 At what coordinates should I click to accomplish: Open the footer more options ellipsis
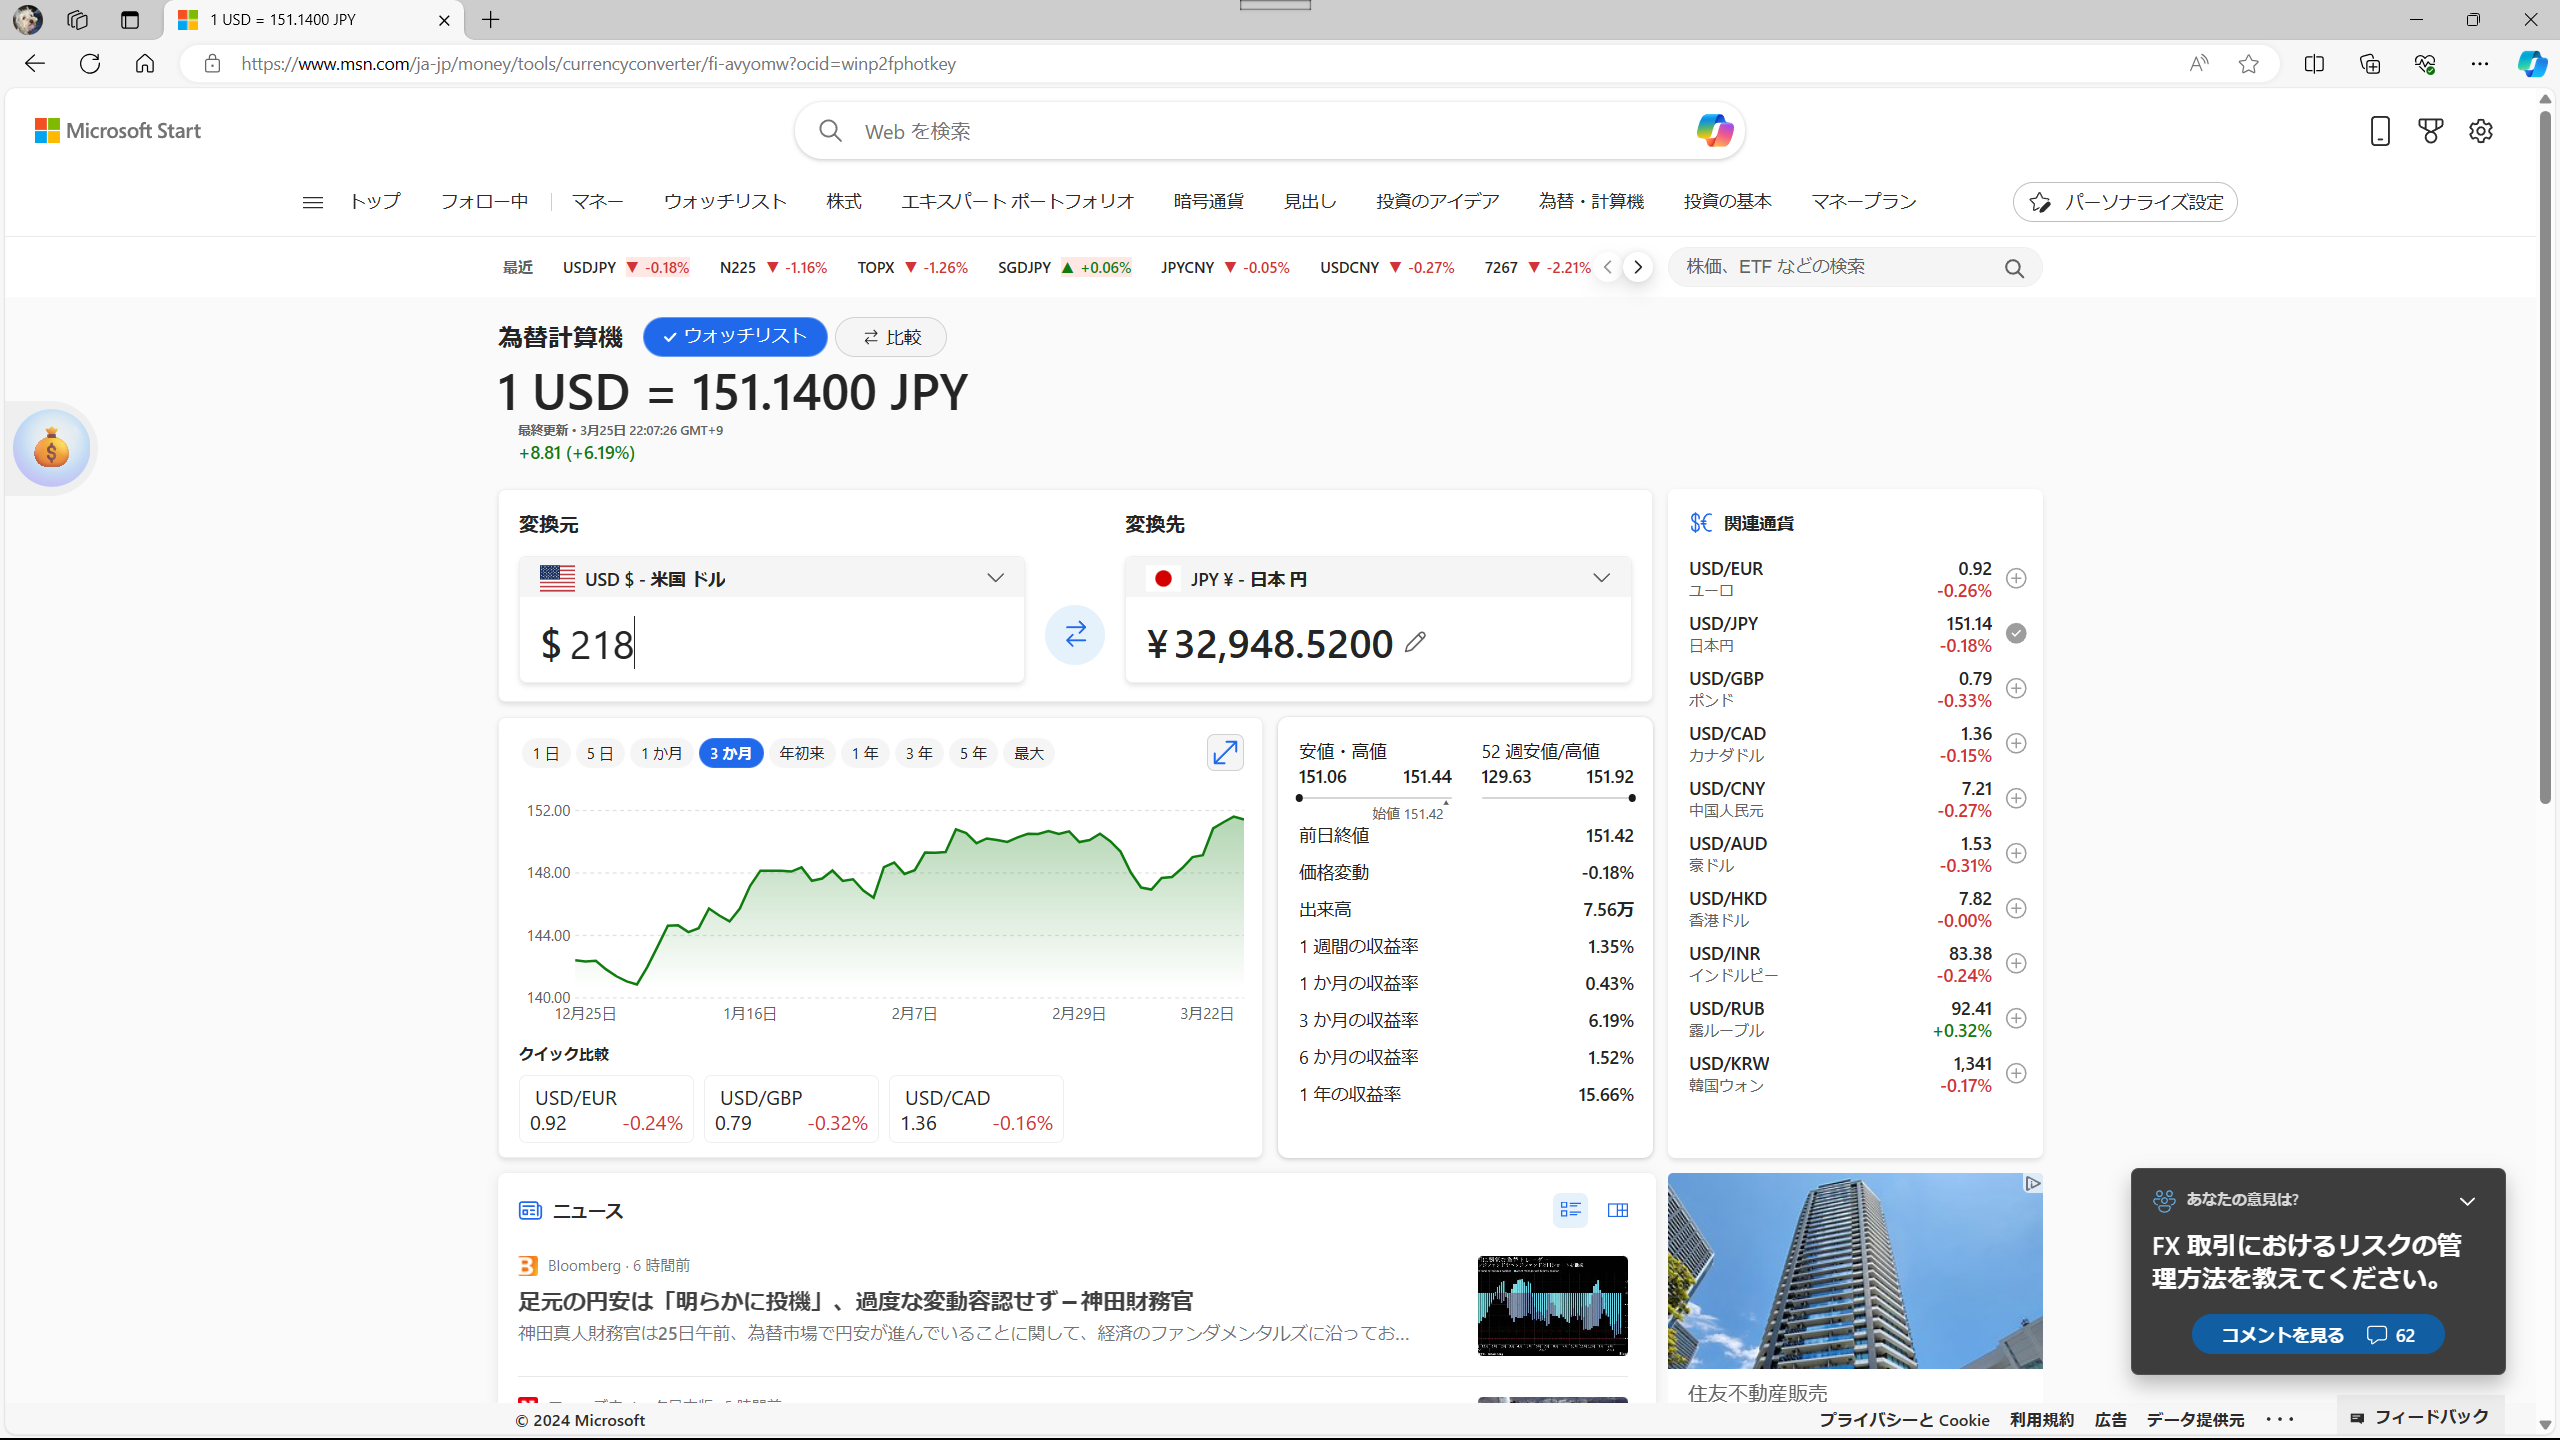coord(2280,1419)
